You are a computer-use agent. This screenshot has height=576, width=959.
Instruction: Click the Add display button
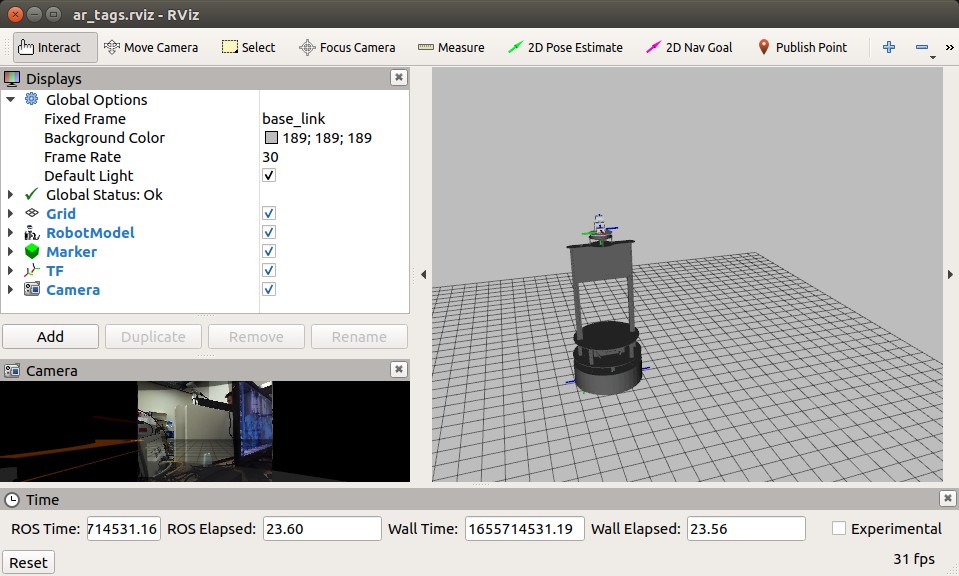point(50,336)
